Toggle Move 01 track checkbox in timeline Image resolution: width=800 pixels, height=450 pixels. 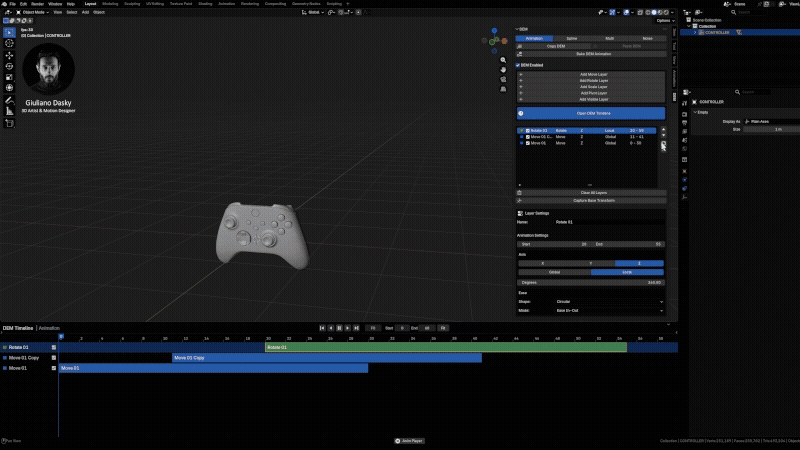click(x=54, y=368)
